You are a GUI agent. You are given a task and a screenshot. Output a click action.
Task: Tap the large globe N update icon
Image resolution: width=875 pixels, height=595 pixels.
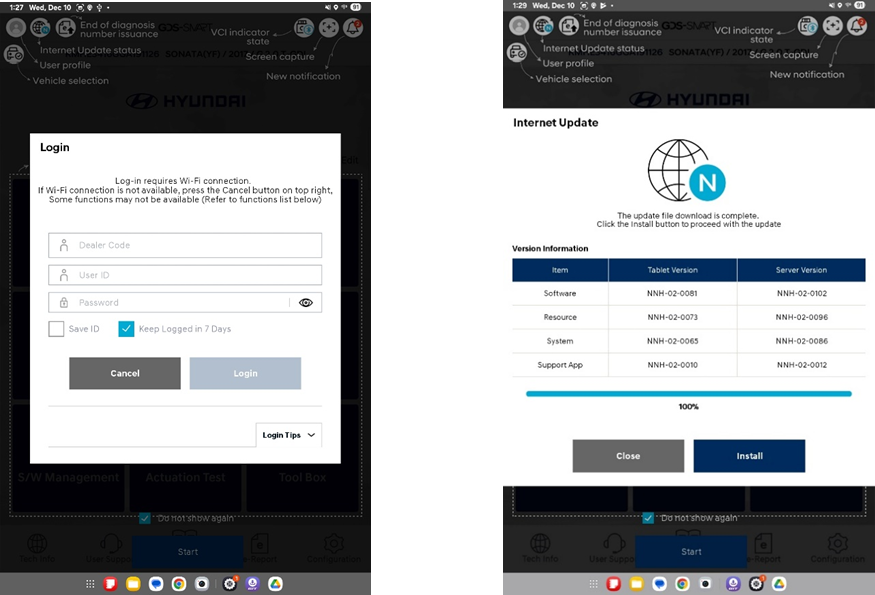coord(687,171)
